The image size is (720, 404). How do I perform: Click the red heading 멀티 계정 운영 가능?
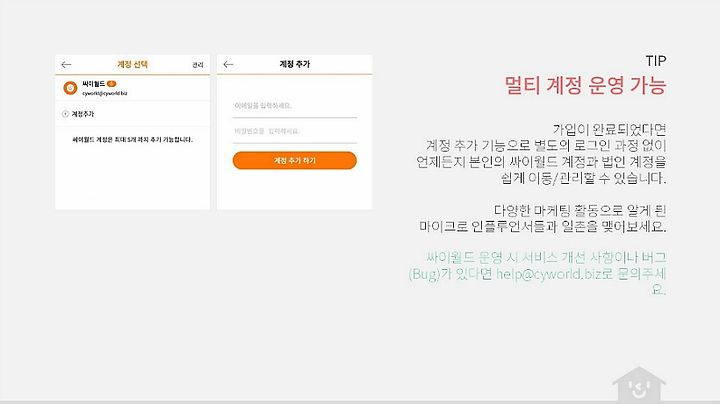coord(585,85)
